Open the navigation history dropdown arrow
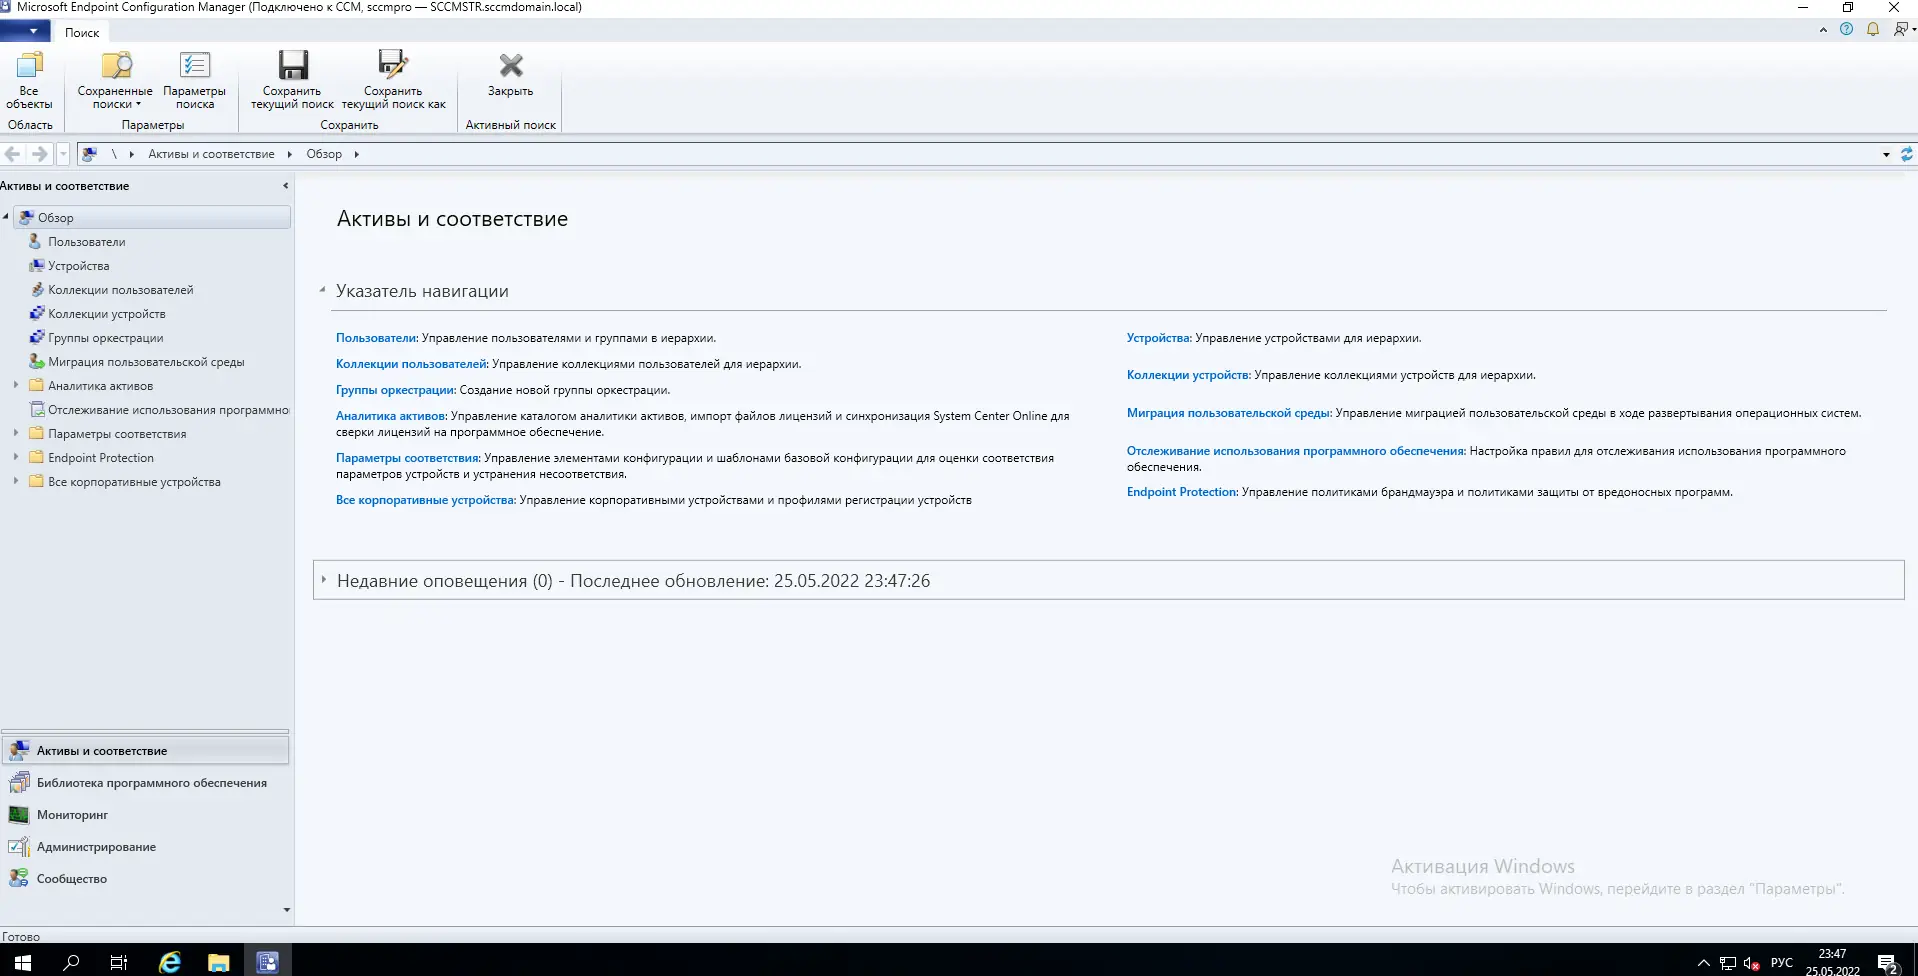This screenshot has height=976, width=1918. [x=63, y=154]
